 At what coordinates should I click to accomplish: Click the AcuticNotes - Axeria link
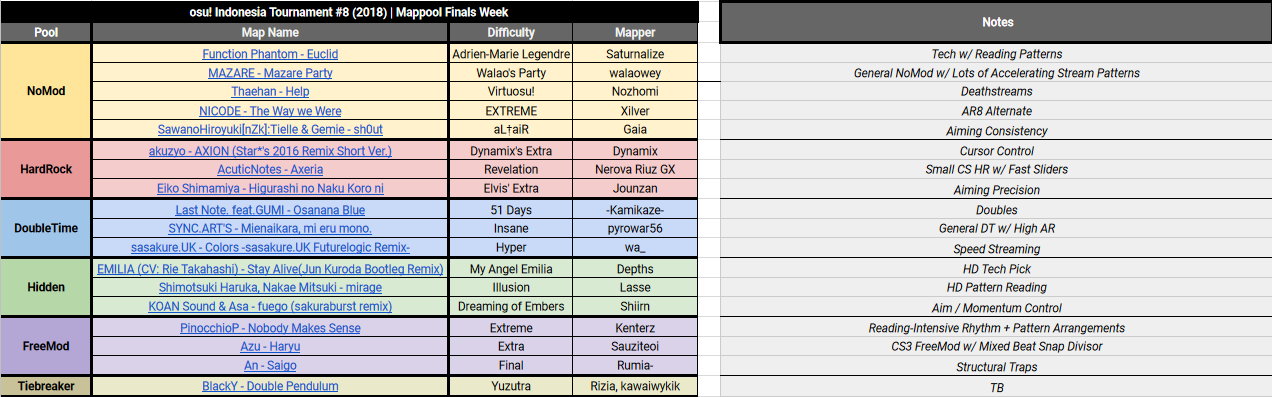[270, 170]
